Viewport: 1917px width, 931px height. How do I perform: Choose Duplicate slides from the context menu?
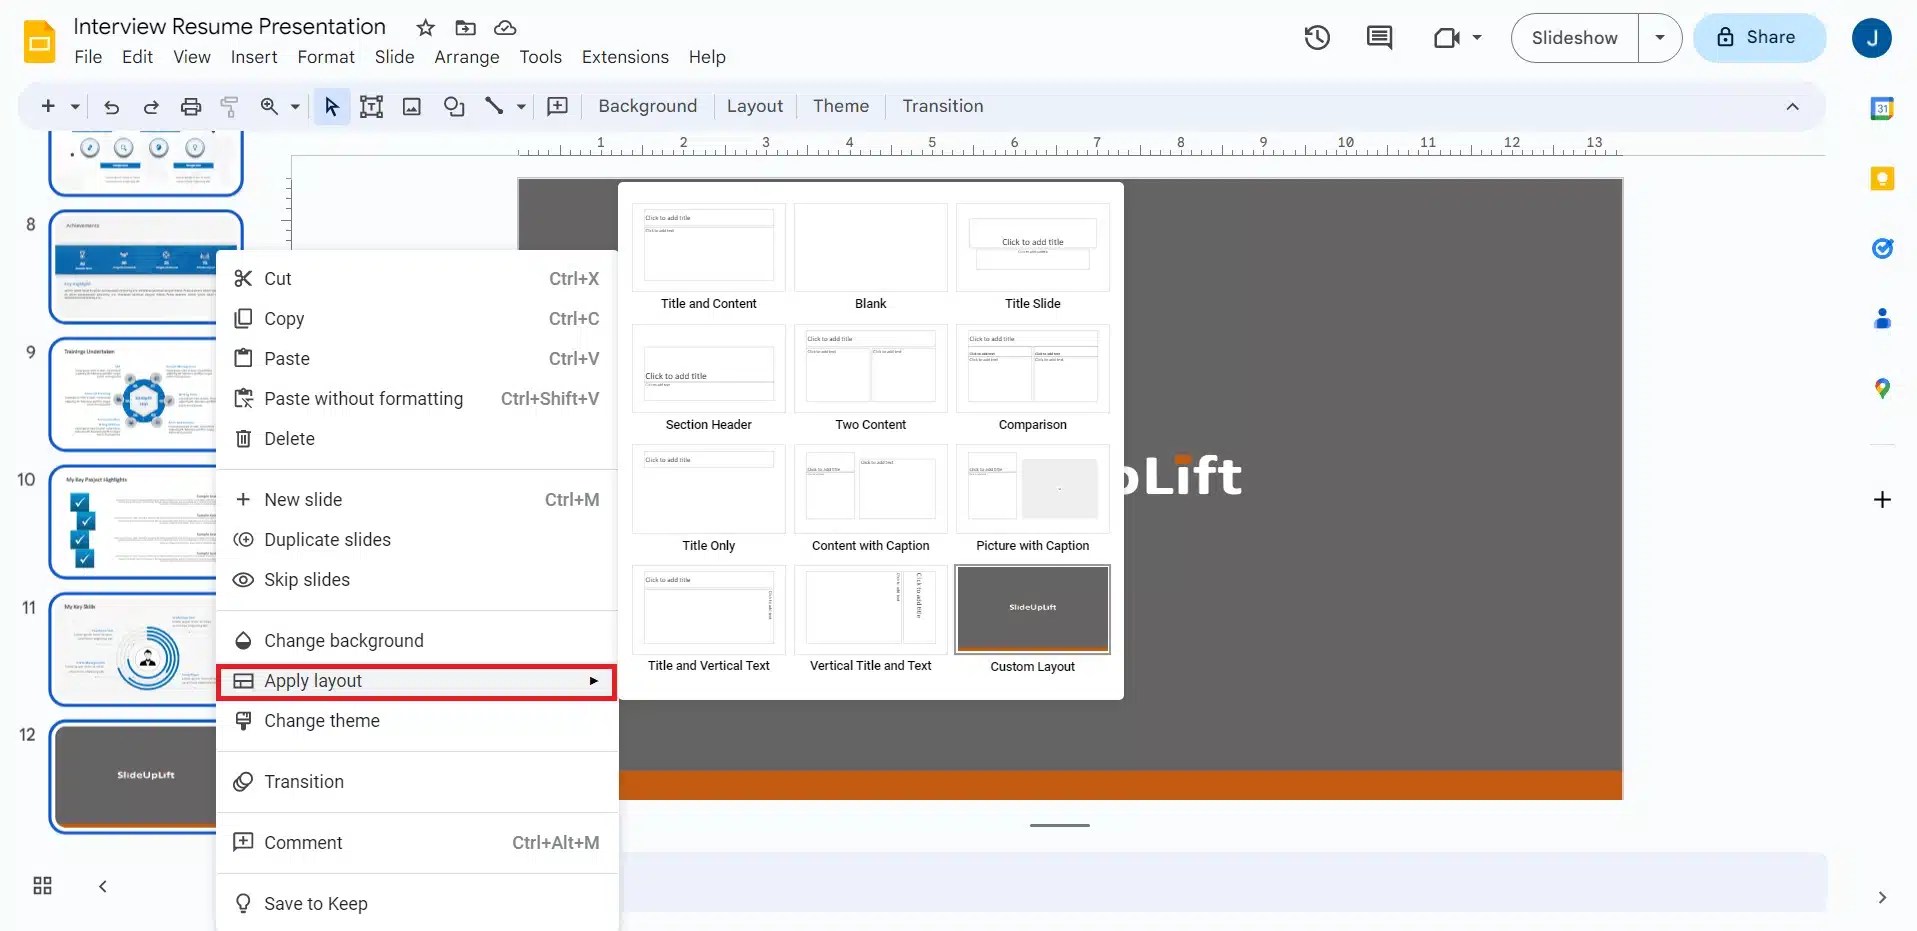click(325, 539)
